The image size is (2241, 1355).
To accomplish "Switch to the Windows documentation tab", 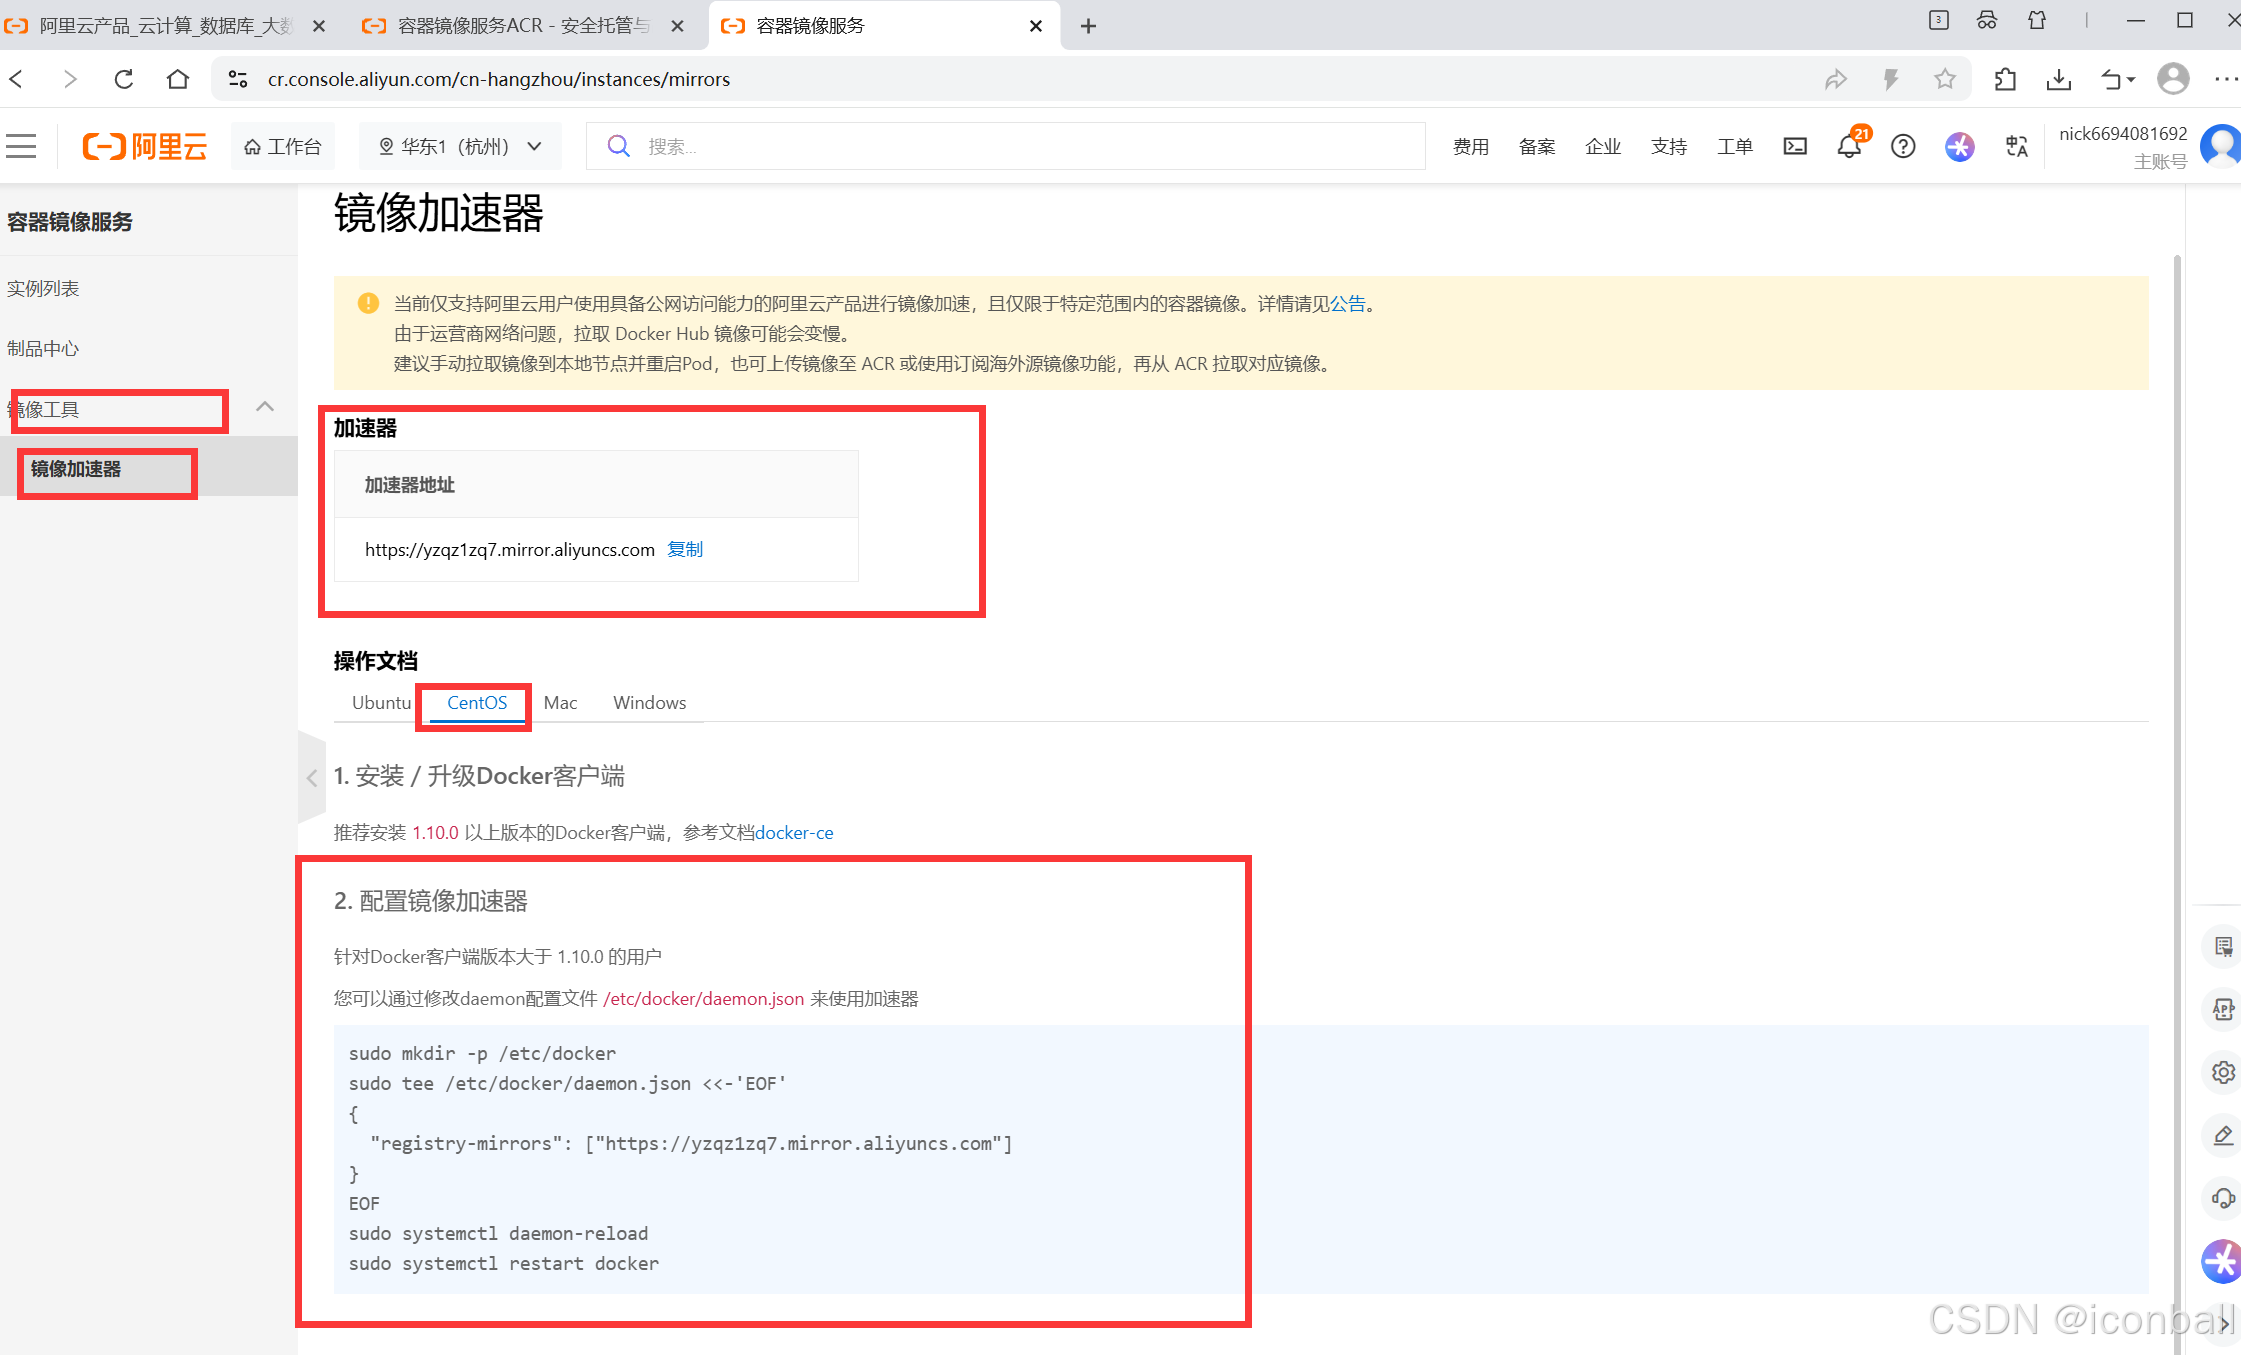I will point(649,702).
